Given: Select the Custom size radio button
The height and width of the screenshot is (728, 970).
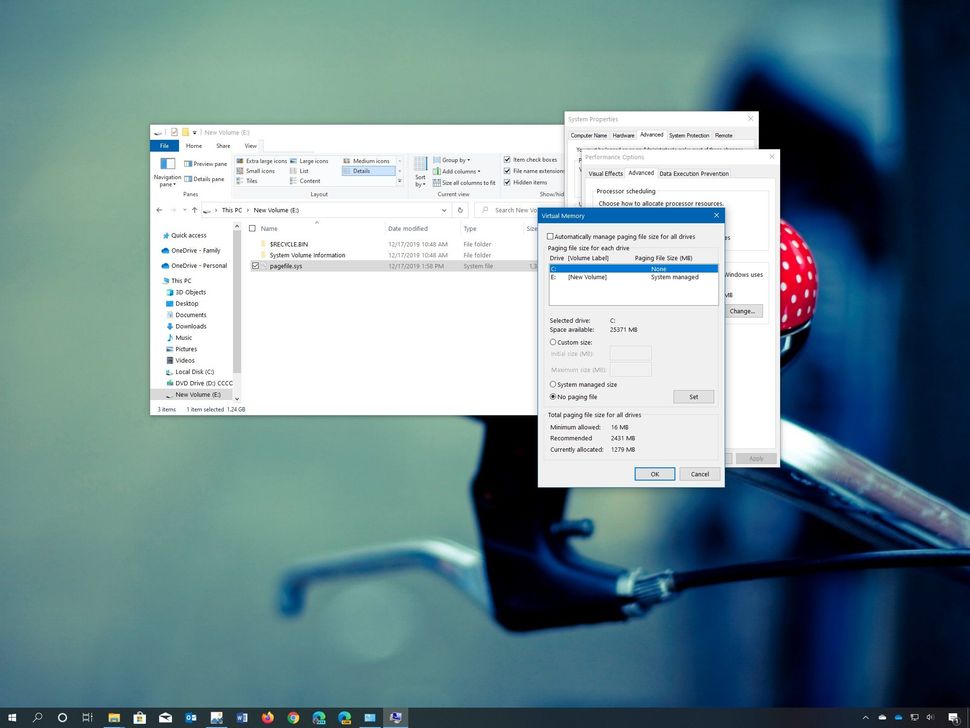Looking at the screenshot, I should [x=552, y=342].
